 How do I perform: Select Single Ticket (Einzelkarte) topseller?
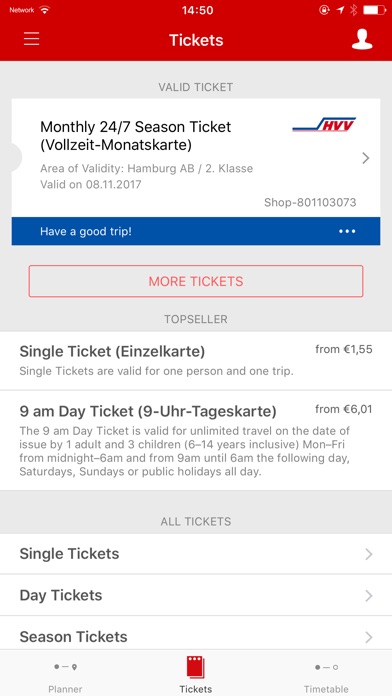pos(196,361)
